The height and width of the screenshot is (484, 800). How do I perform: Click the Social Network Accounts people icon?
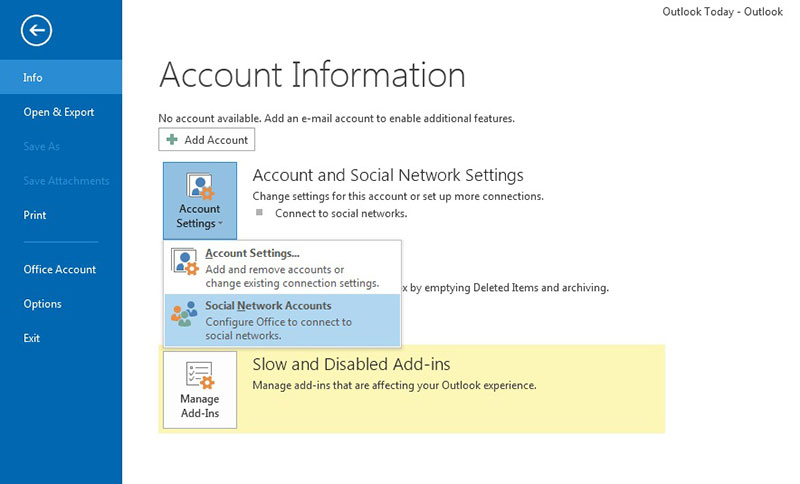tap(184, 314)
